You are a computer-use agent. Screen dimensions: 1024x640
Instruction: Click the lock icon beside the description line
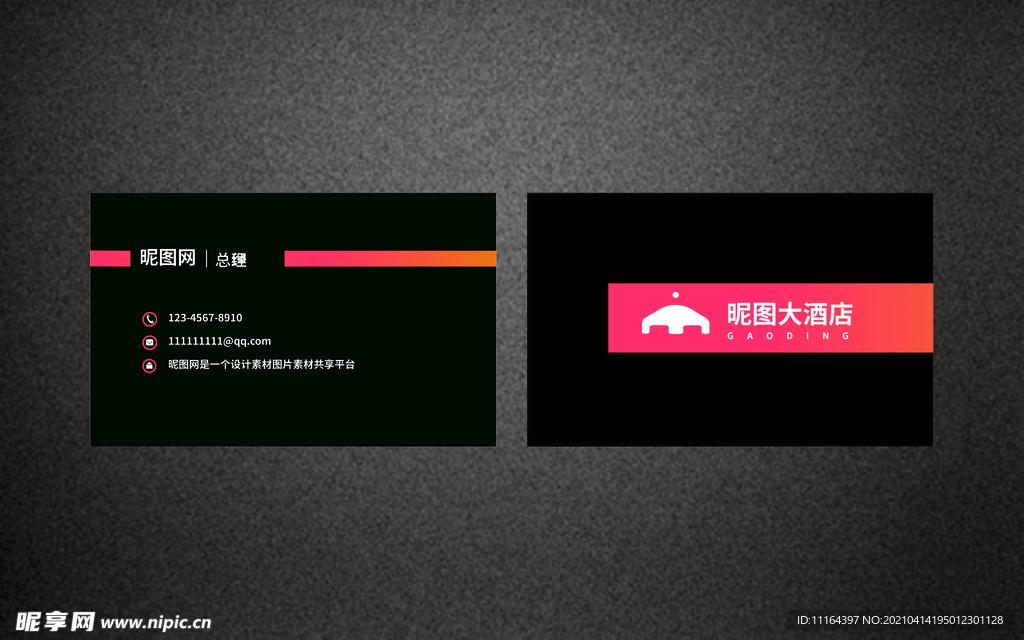(150, 366)
